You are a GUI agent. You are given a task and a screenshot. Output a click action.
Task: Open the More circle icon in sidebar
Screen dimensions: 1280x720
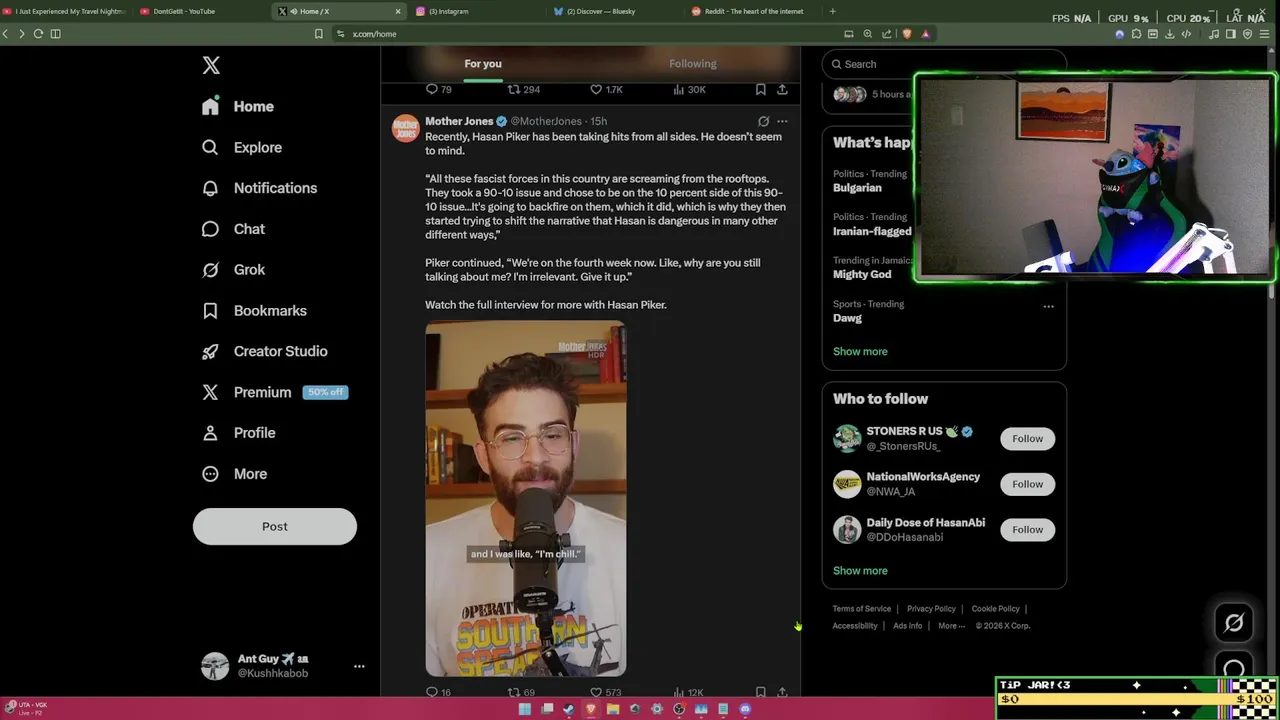click(210, 474)
